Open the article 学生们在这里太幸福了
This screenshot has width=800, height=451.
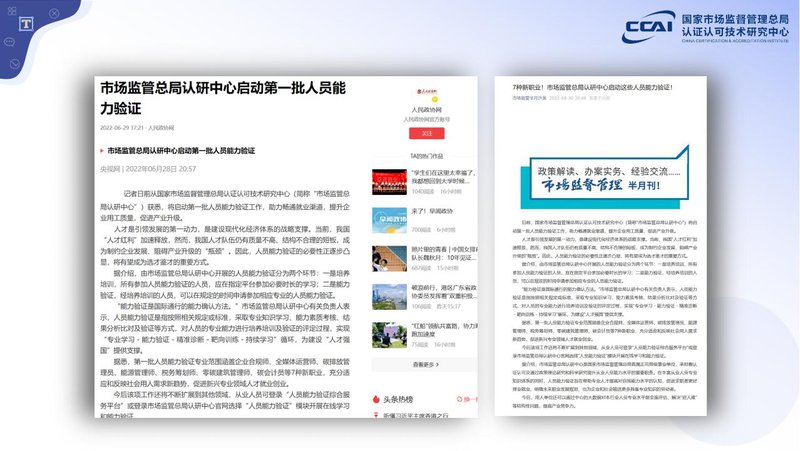click(443, 177)
